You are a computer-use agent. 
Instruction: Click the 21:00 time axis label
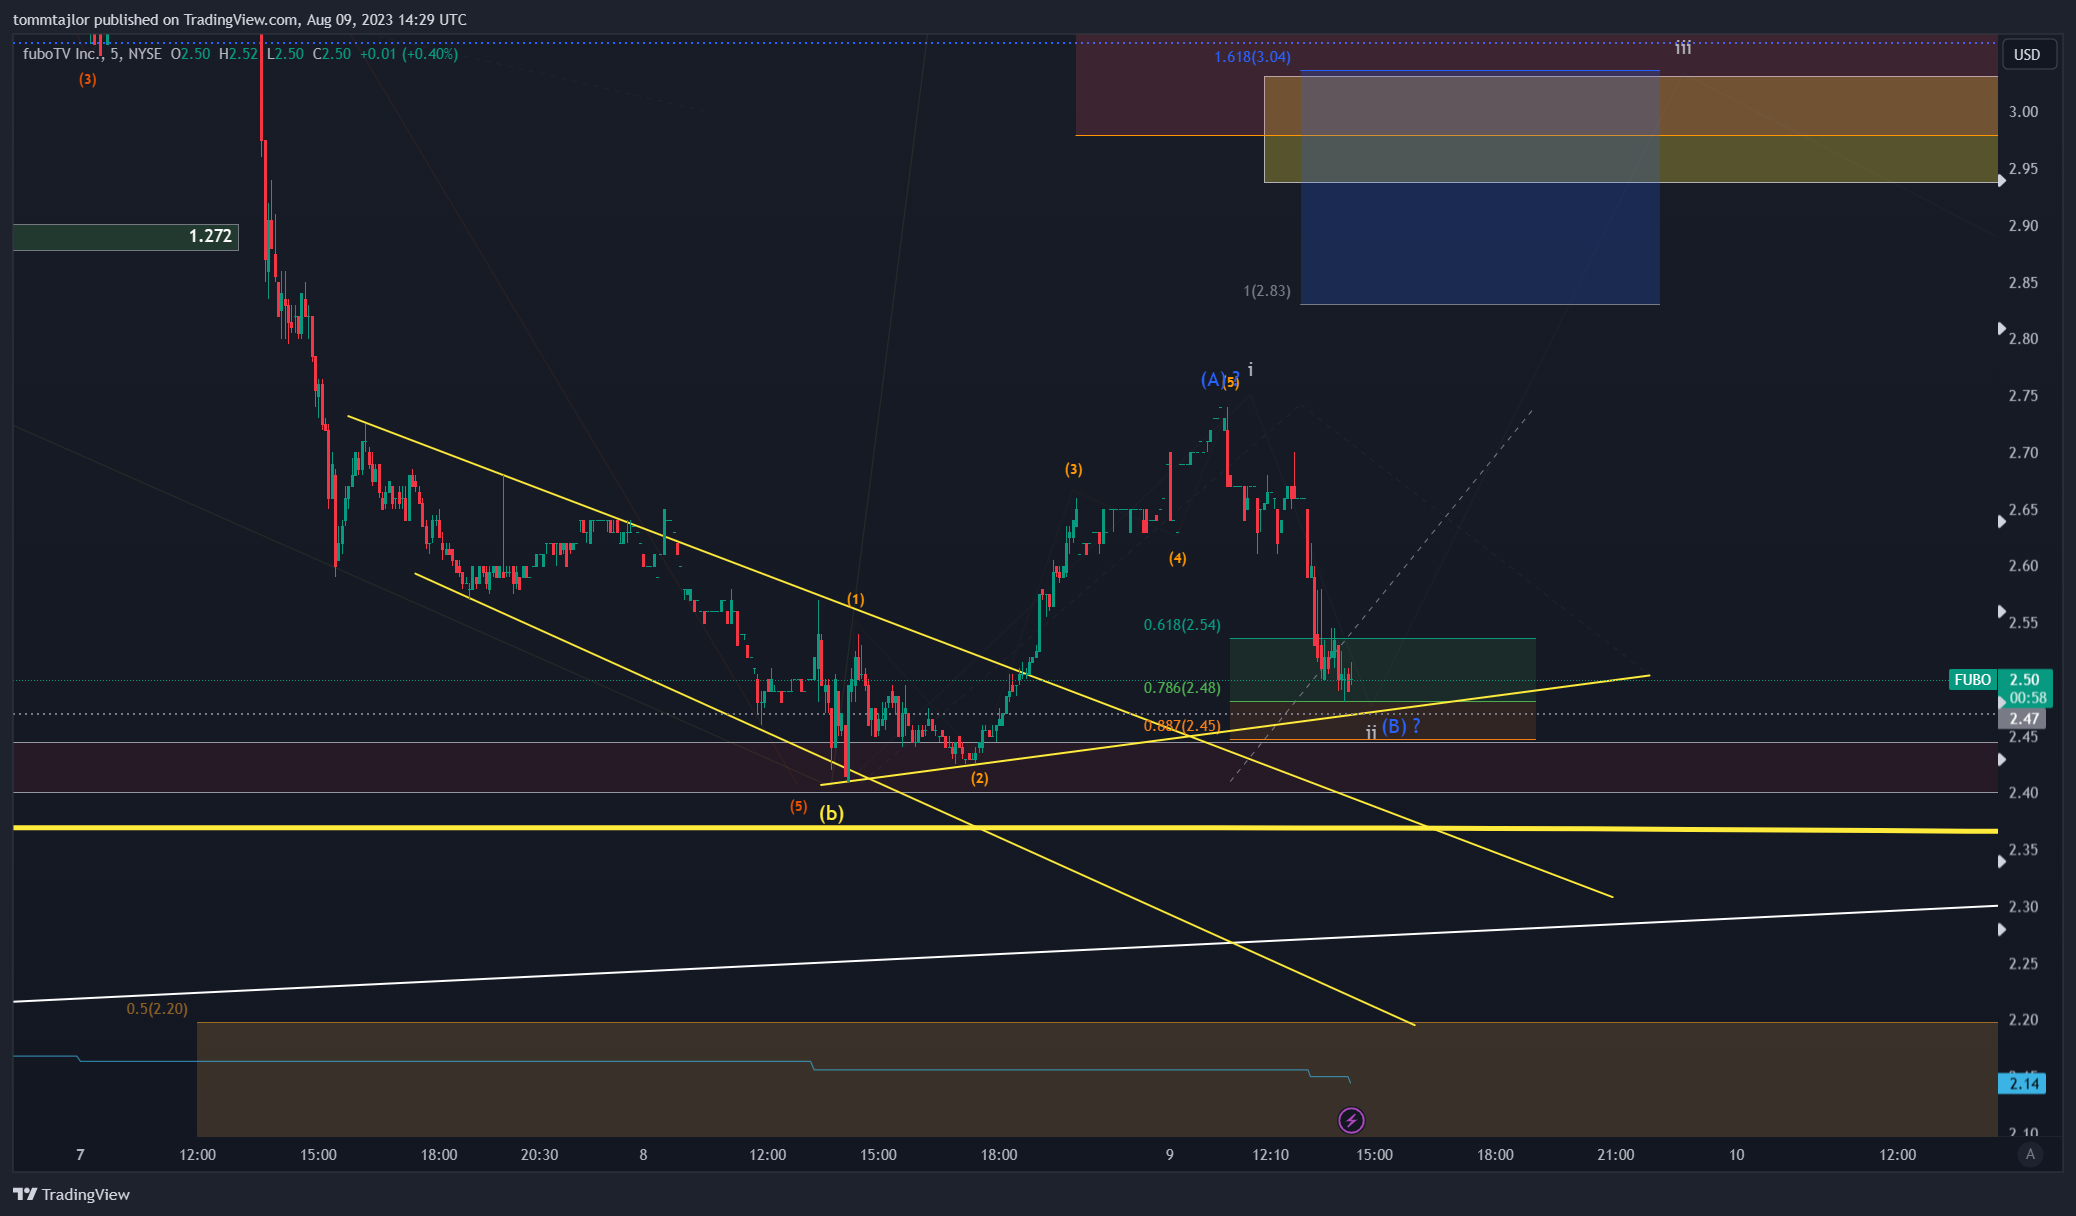[x=1616, y=1155]
